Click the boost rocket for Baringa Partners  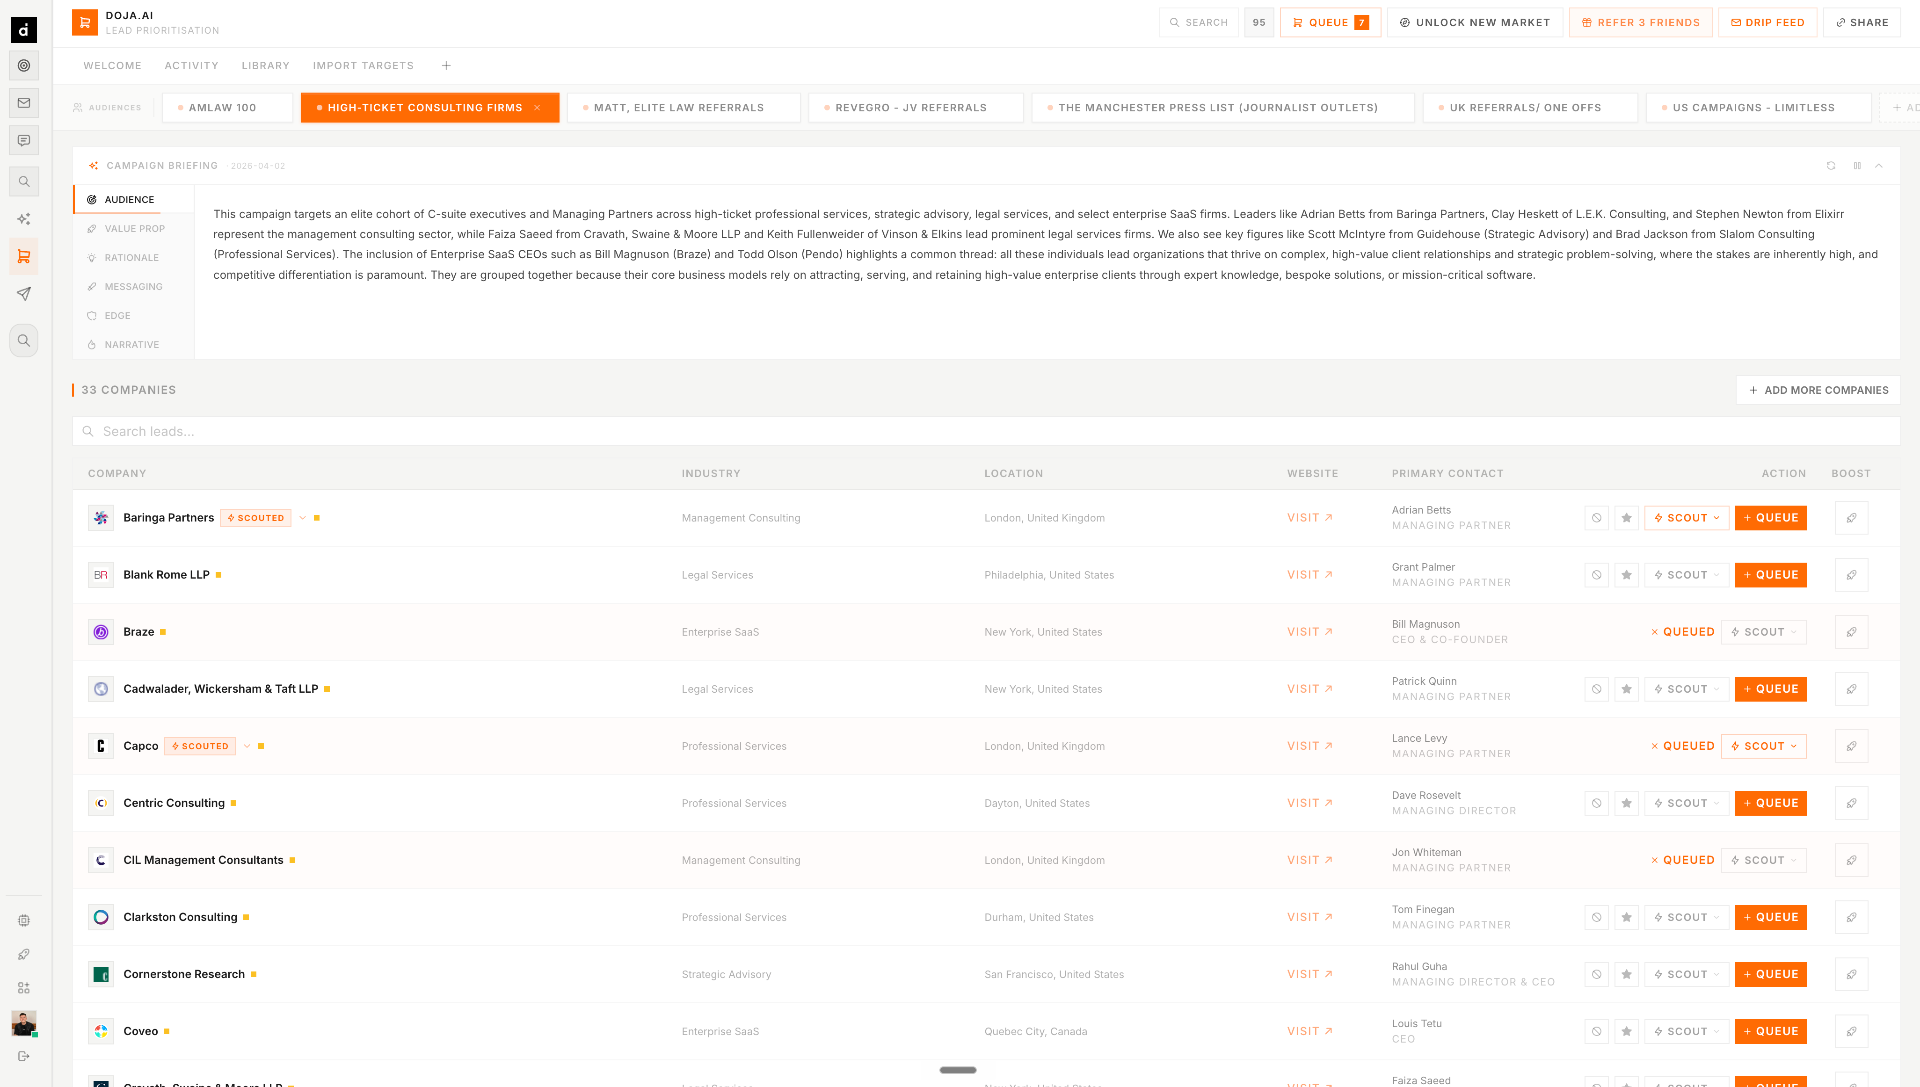(x=1852, y=518)
